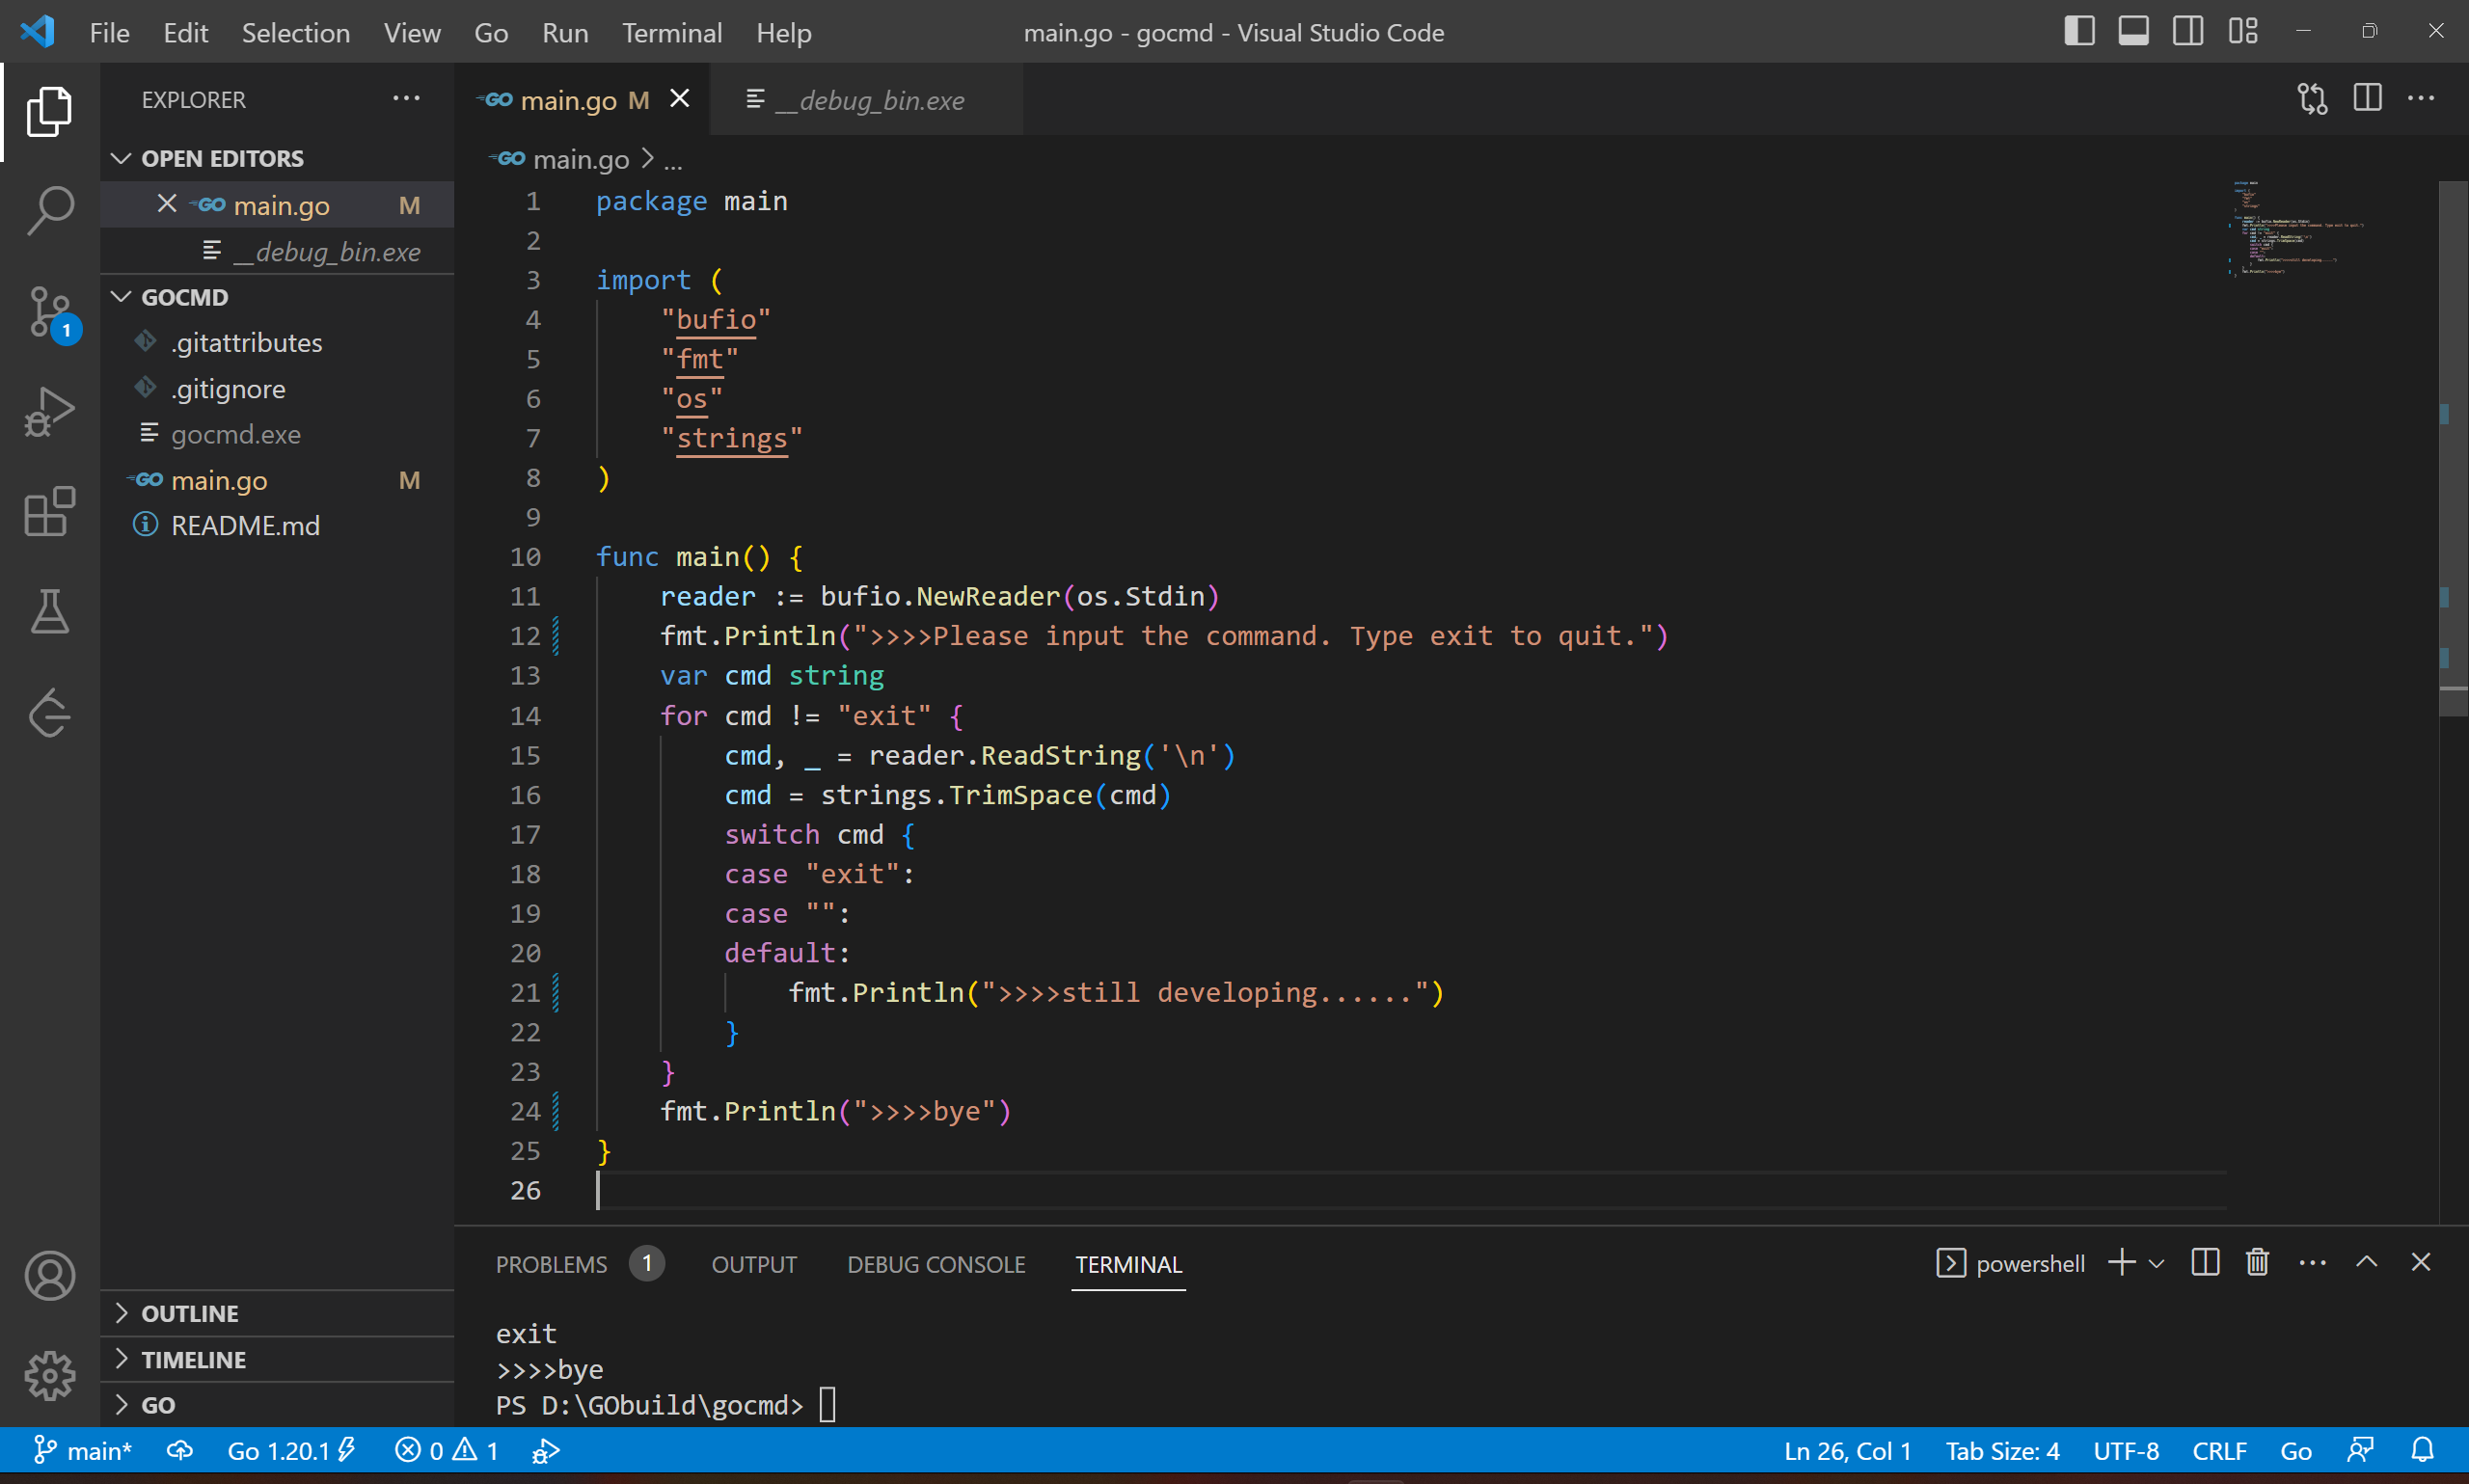
Task: Switch to the DEBUG CONSOLE tab
Action: point(934,1263)
